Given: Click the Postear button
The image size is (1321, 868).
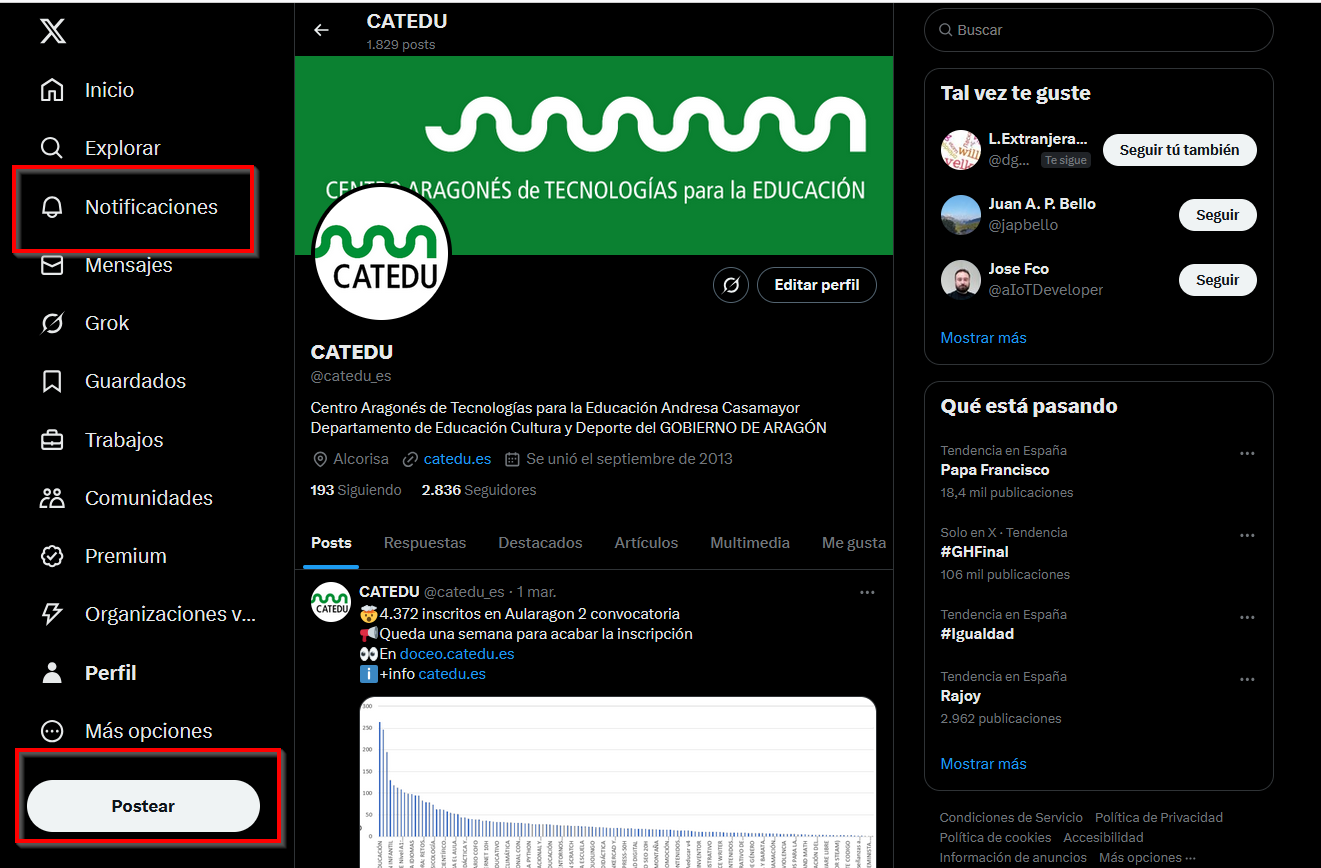Looking at the screenshot, I should [x=143, y=806].
